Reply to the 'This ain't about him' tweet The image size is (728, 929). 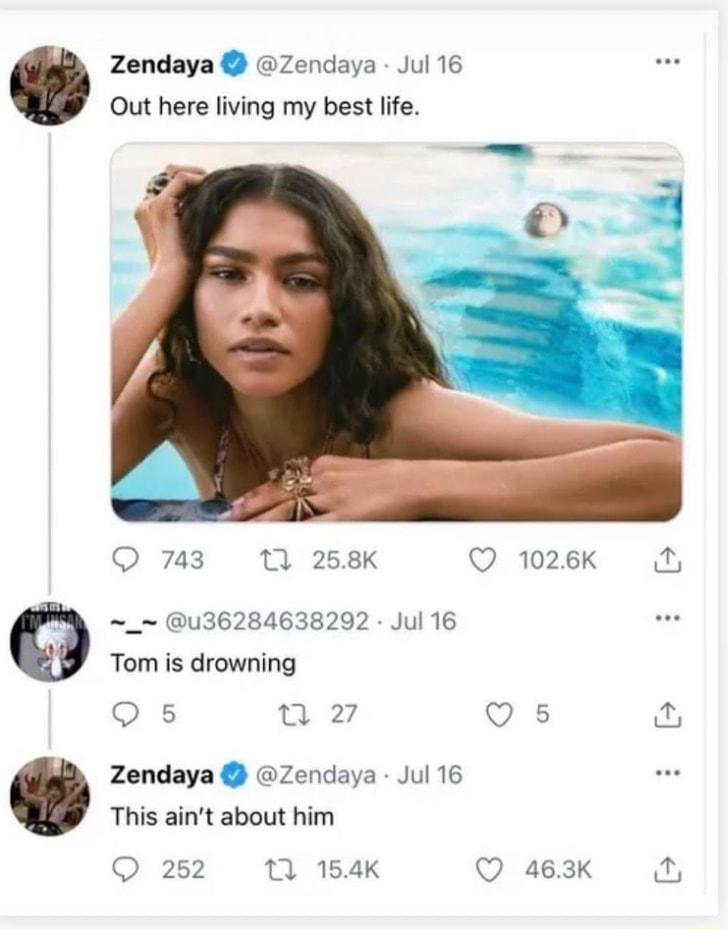[x=125, y=867]
